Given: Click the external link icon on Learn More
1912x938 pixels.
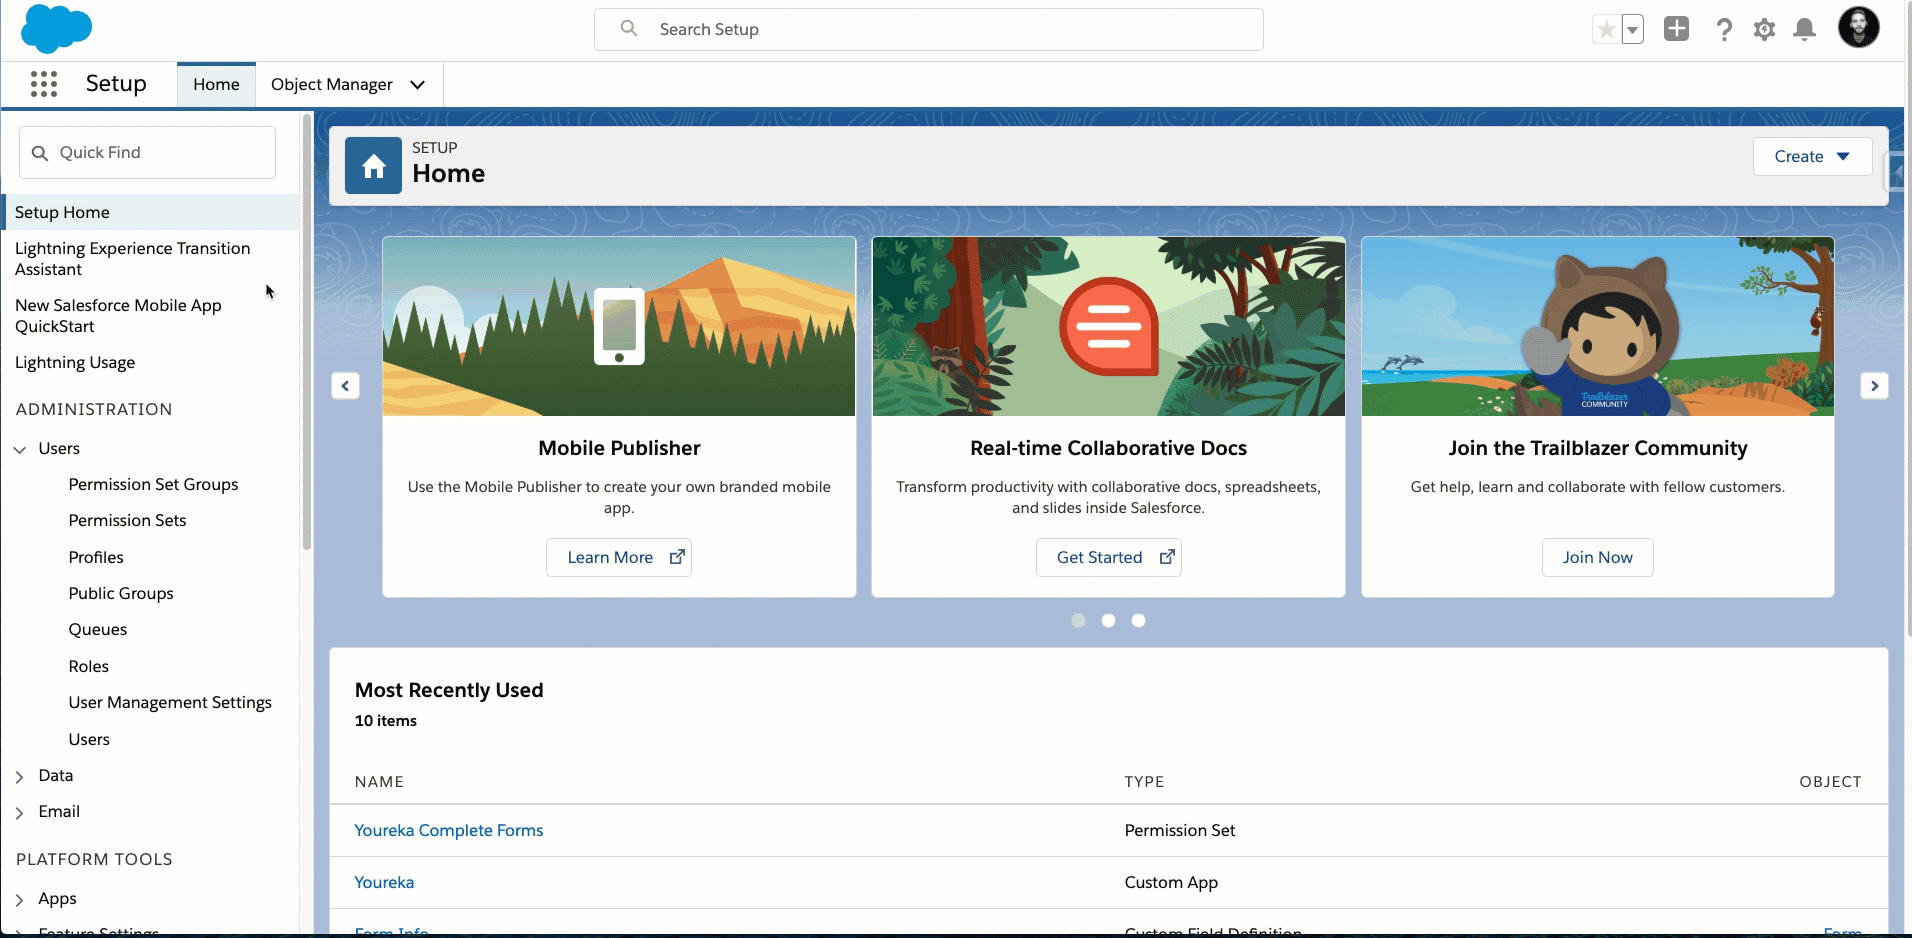Looking at the screenshot, I should click(677, 557).
